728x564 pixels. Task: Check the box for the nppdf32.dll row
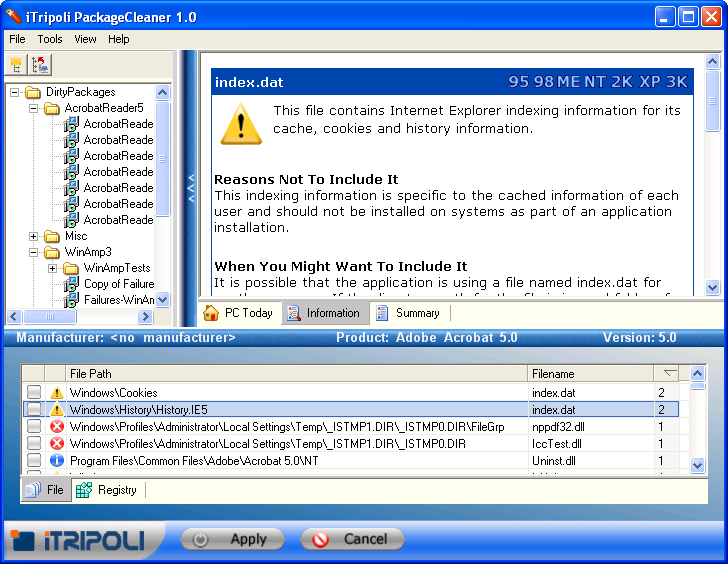tap(34, 426)
